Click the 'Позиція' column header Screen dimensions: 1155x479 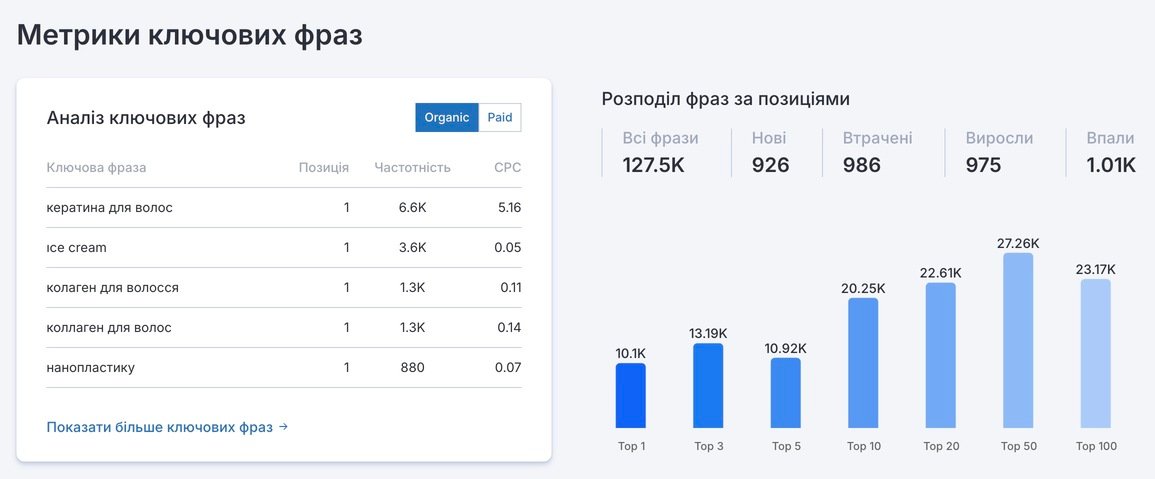point(324,167)
